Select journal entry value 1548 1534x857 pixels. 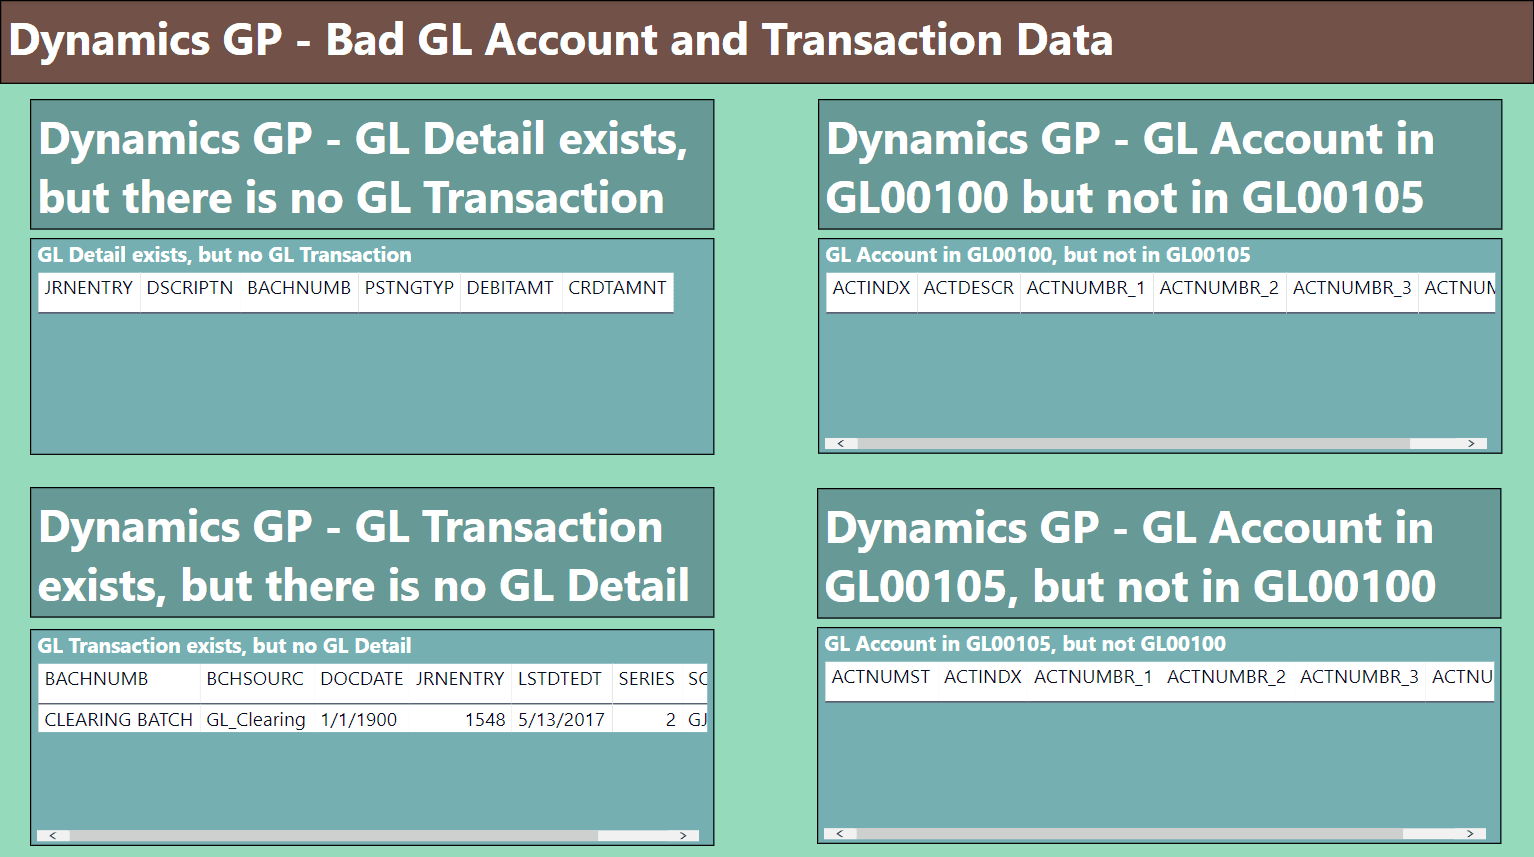pyautogui.click(x=485, y=720)
